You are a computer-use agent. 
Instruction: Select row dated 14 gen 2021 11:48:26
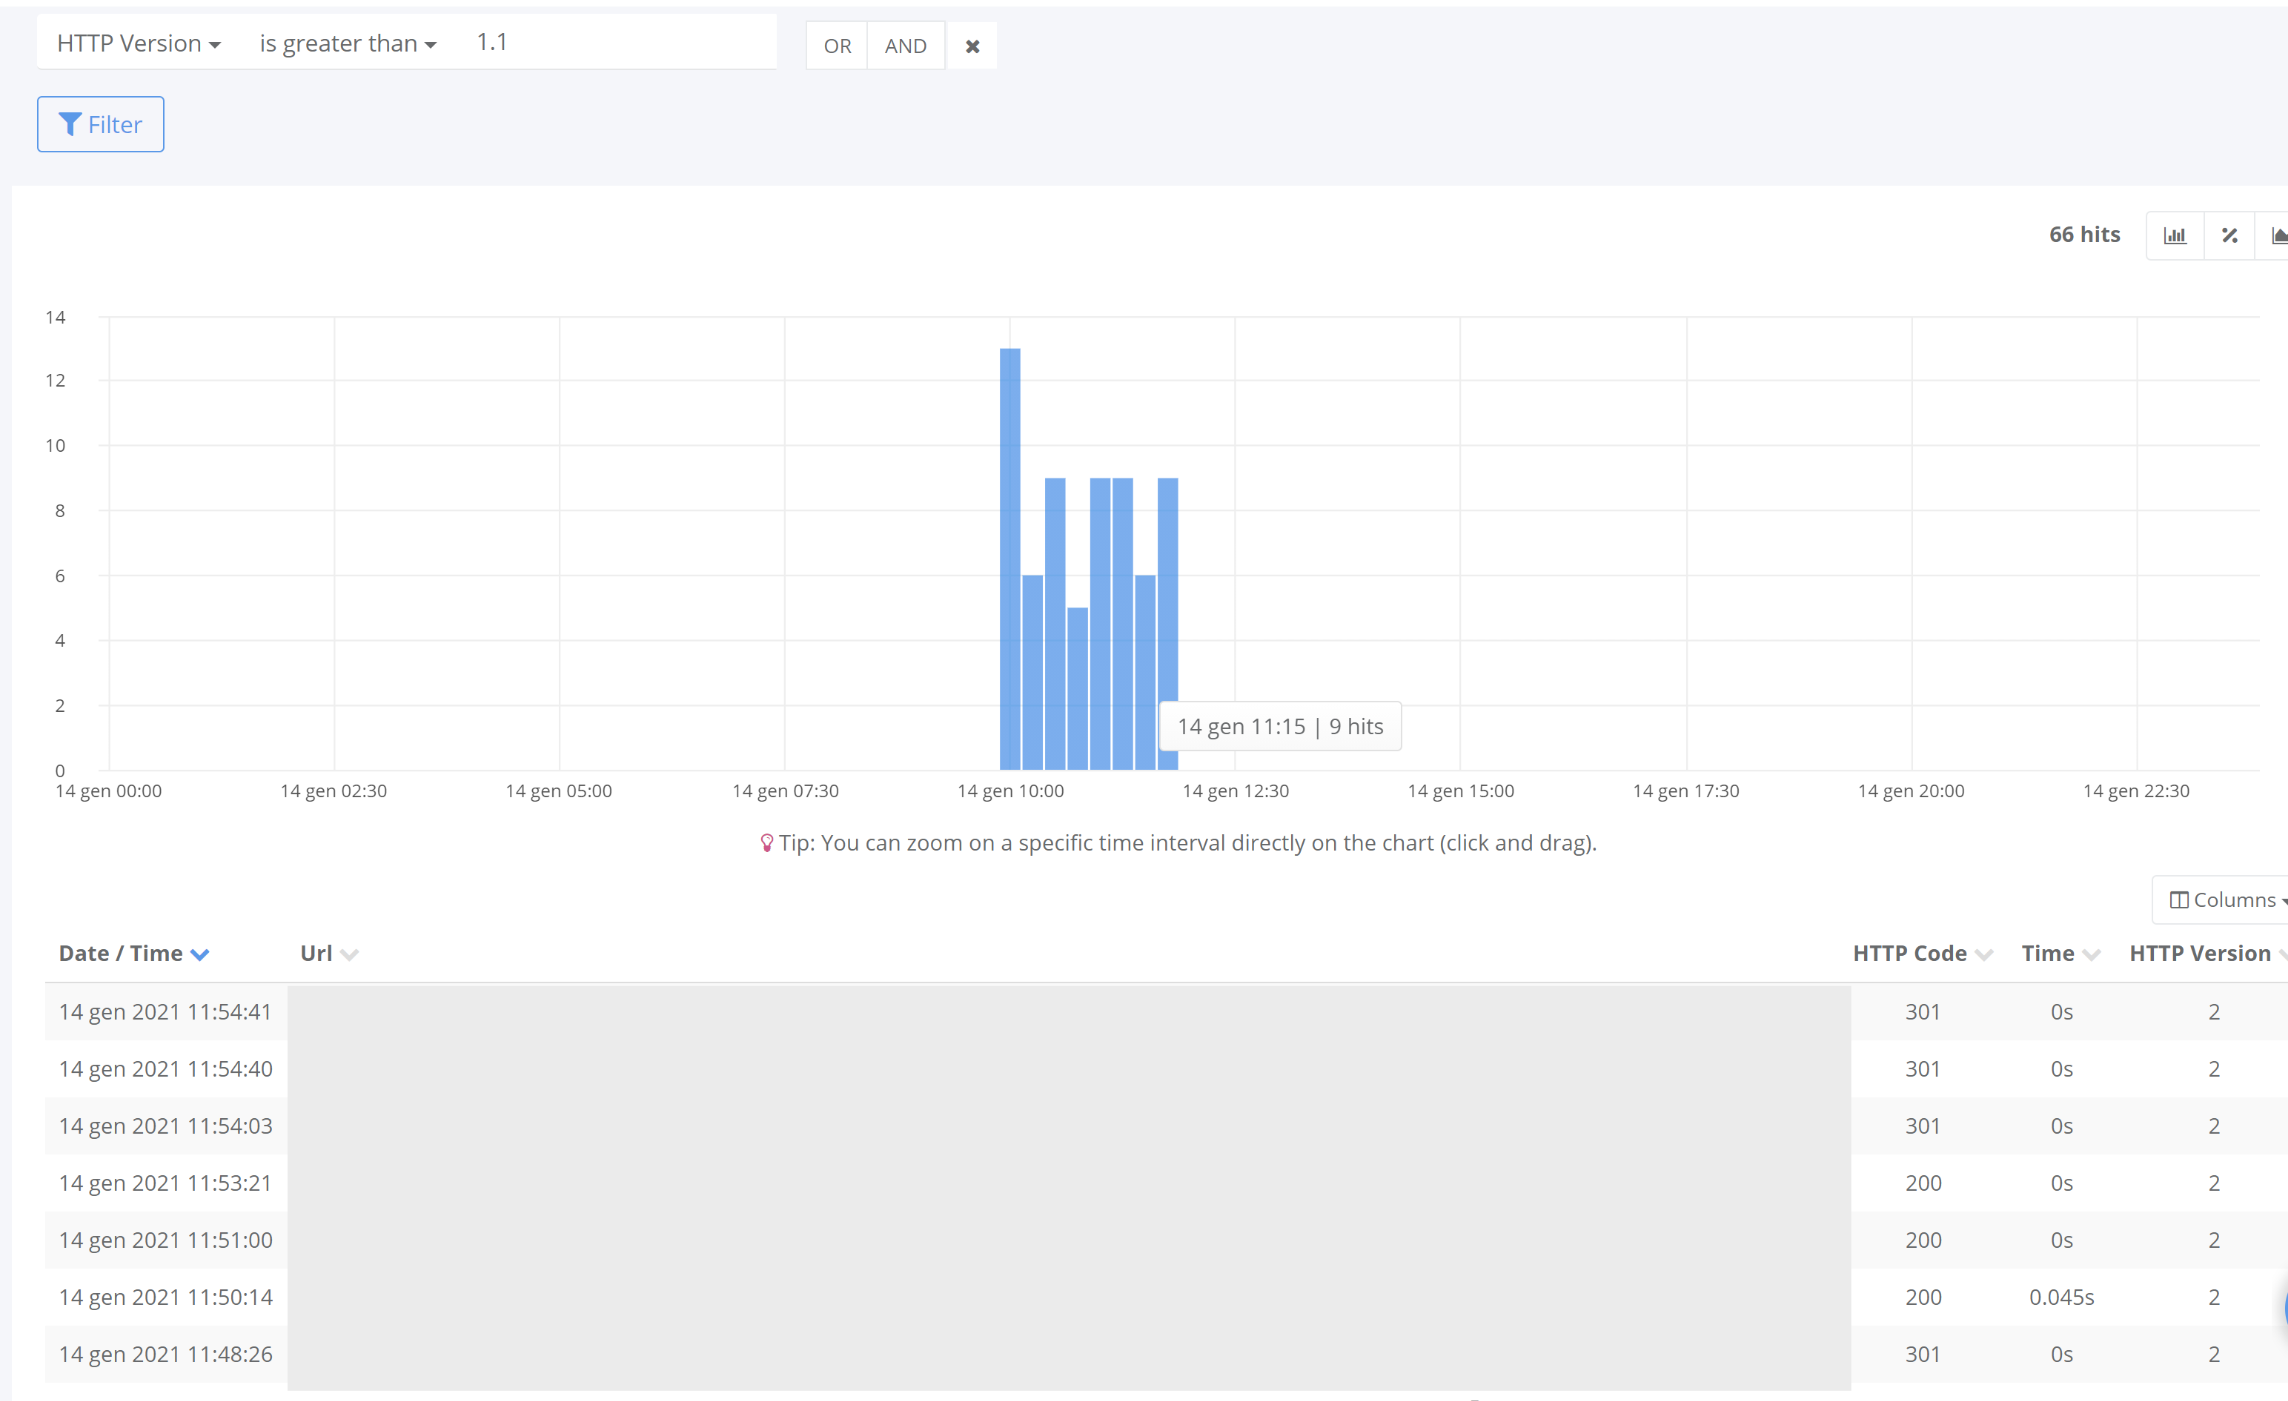coord(1166,1354)
